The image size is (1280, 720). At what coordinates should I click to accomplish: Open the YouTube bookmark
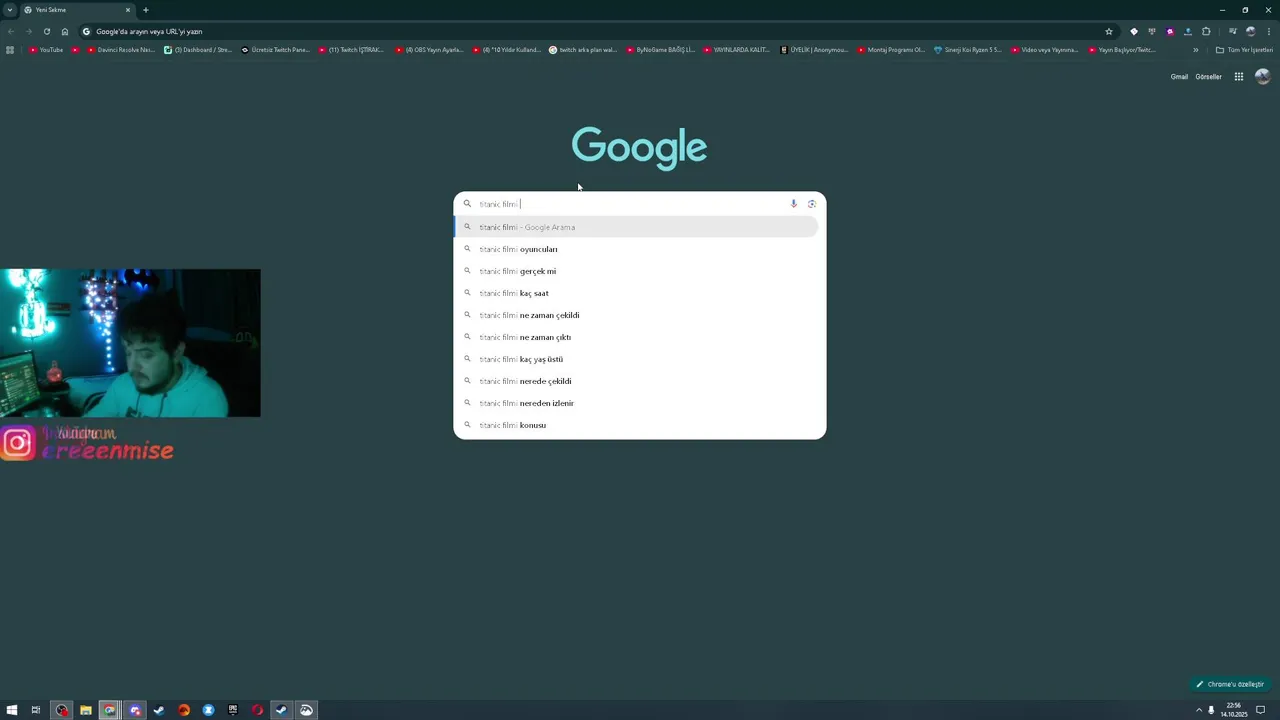coord(46,50)
